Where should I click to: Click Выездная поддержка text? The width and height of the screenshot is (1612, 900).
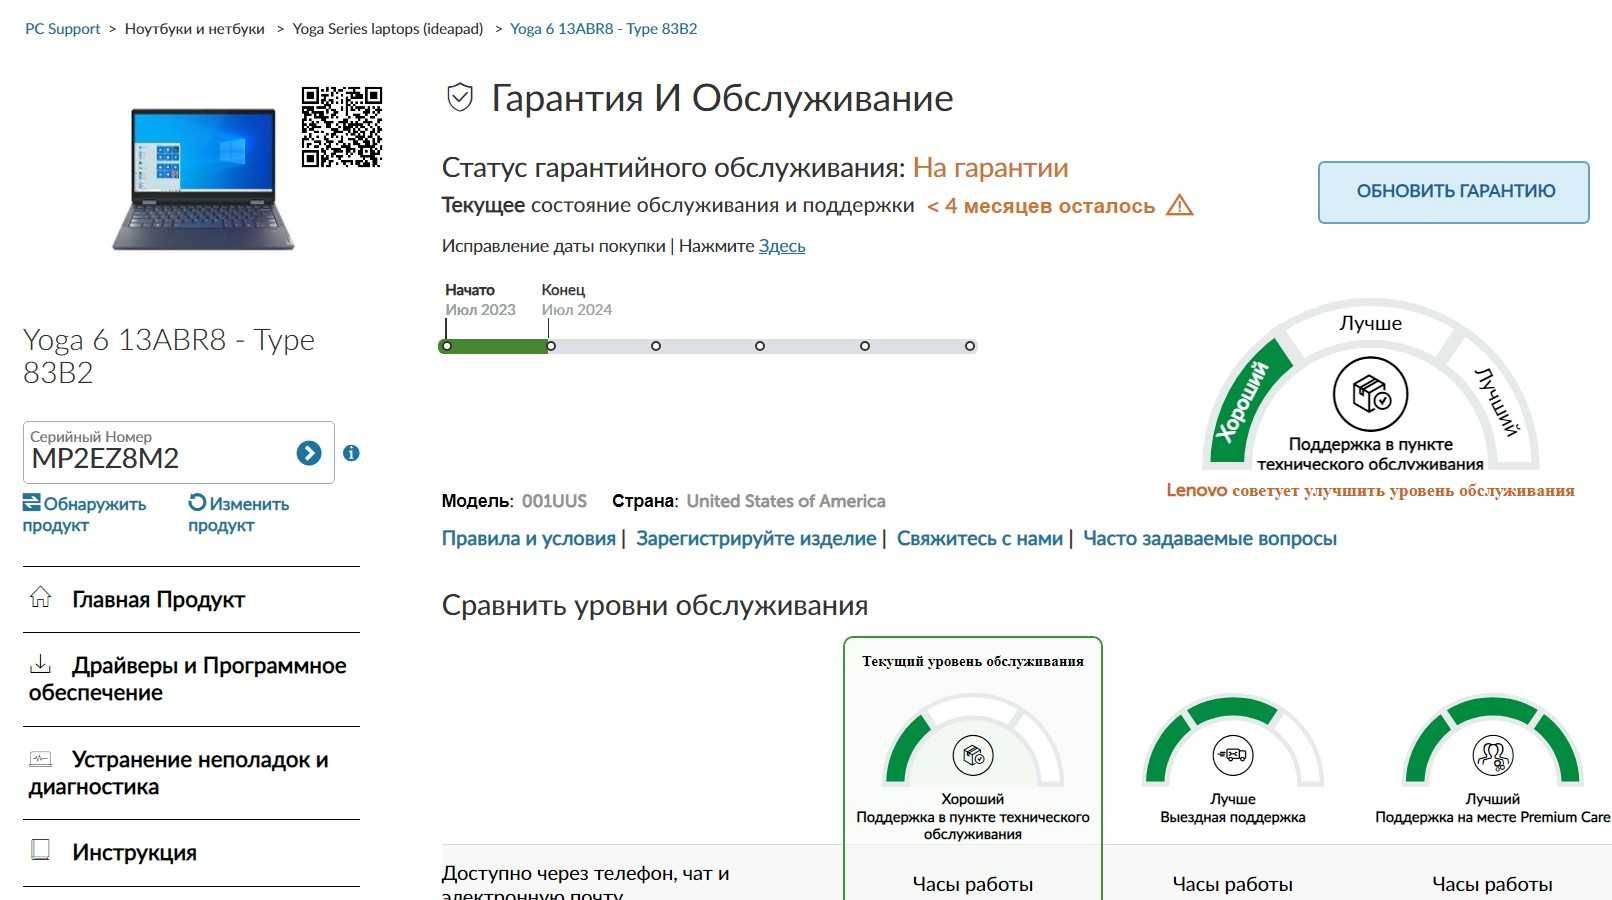point(1233,817)
